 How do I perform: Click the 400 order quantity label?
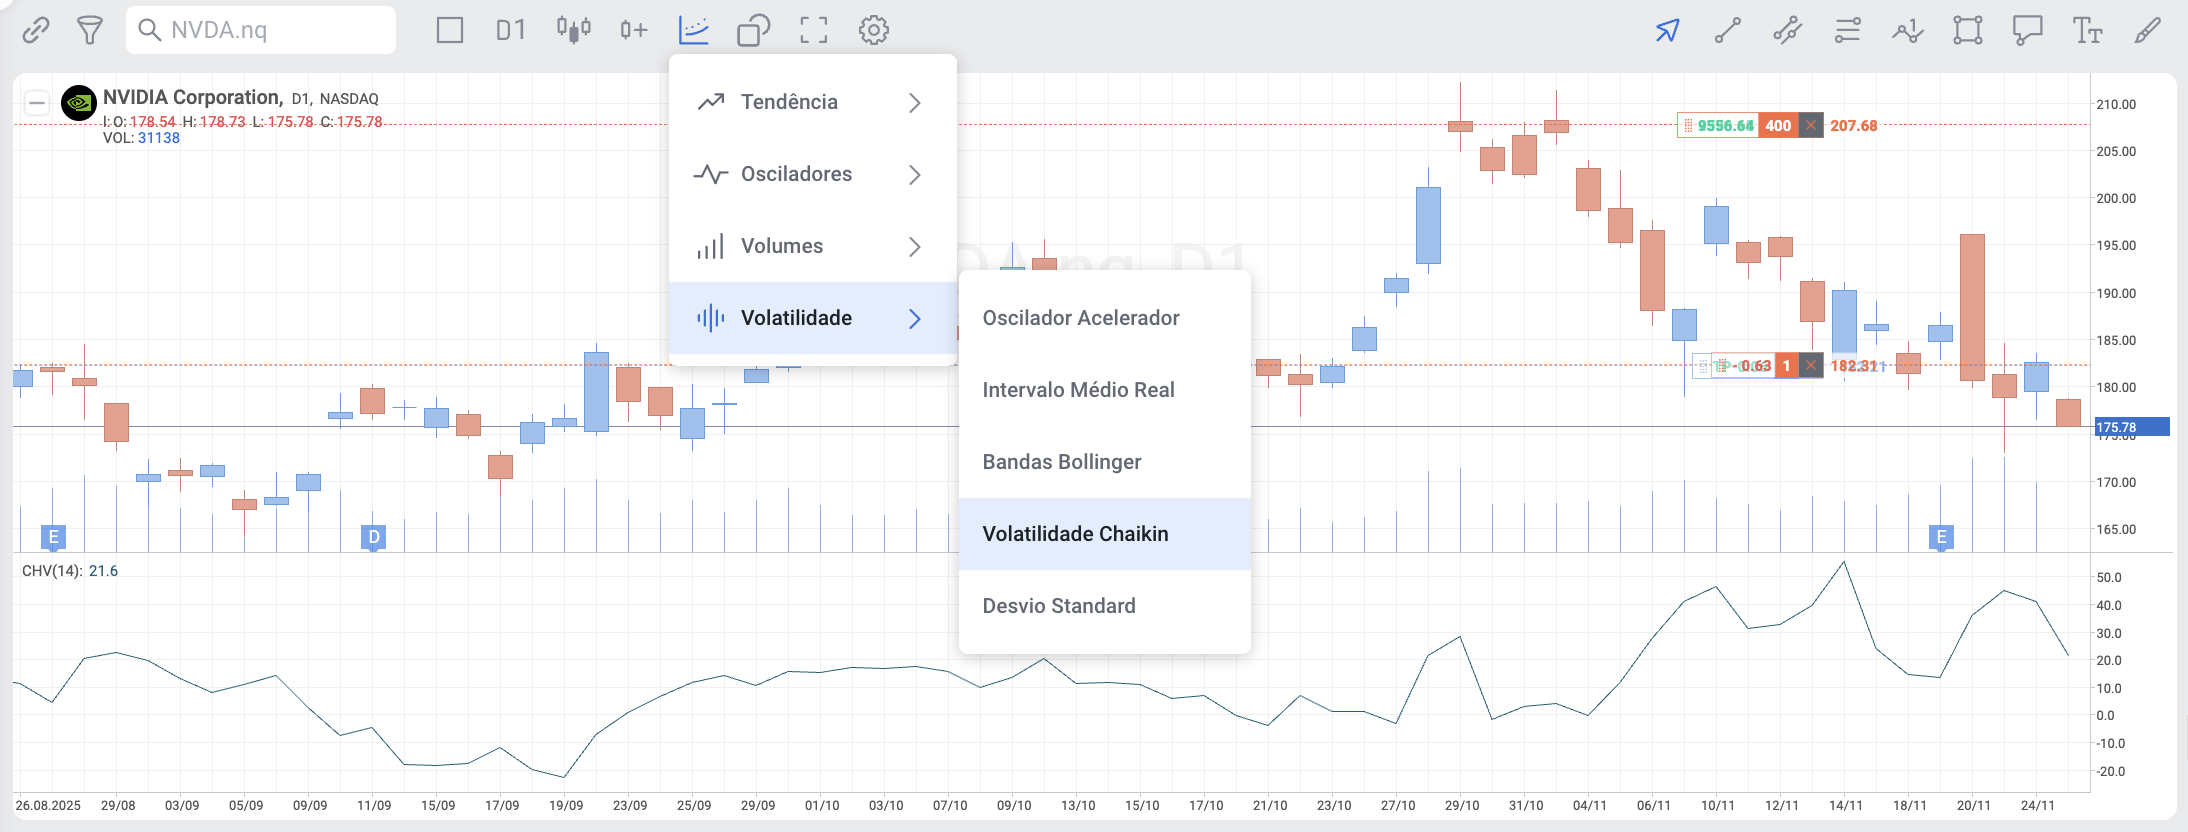1778,125
